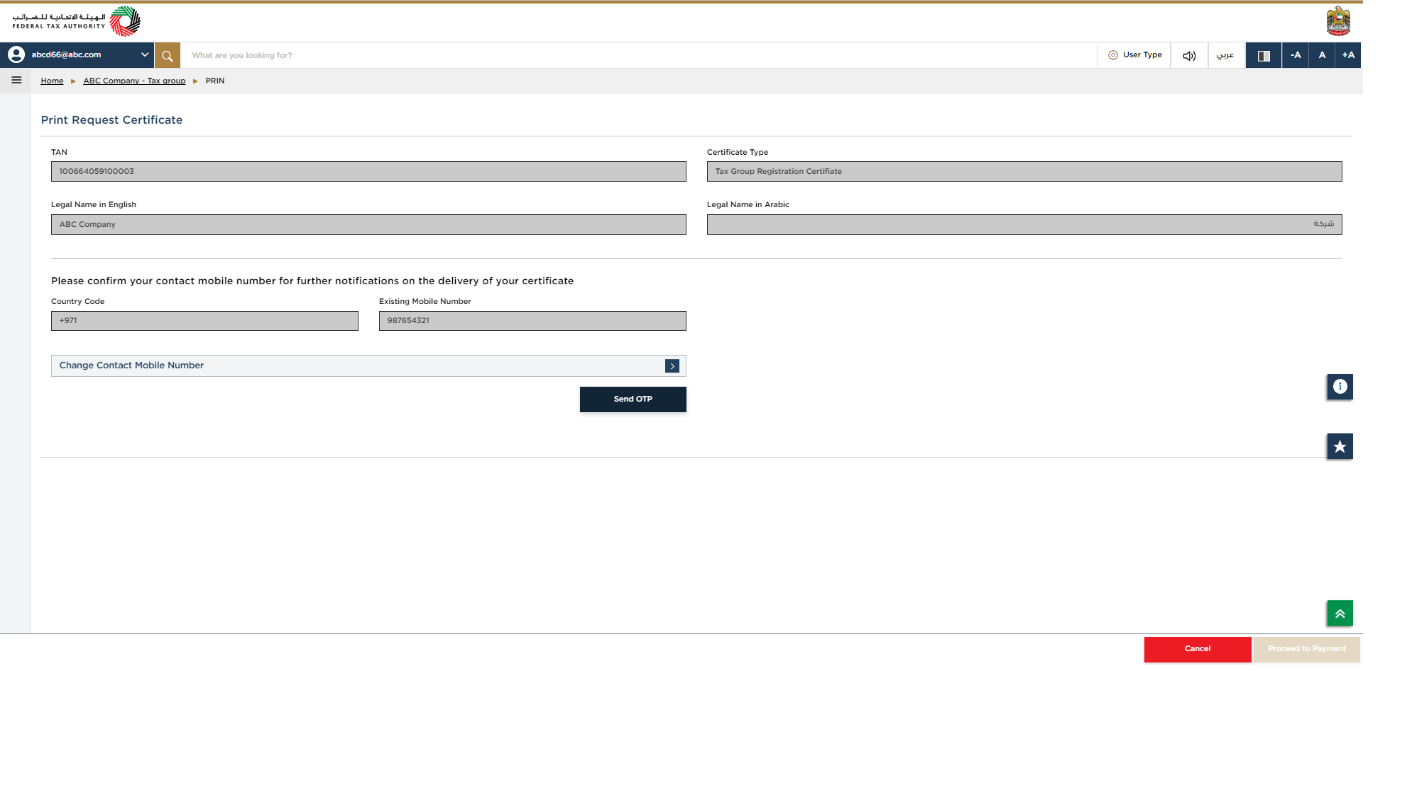
Task: Expand Change Contact Mobile Number section
Action: click(x=368, y=366)
